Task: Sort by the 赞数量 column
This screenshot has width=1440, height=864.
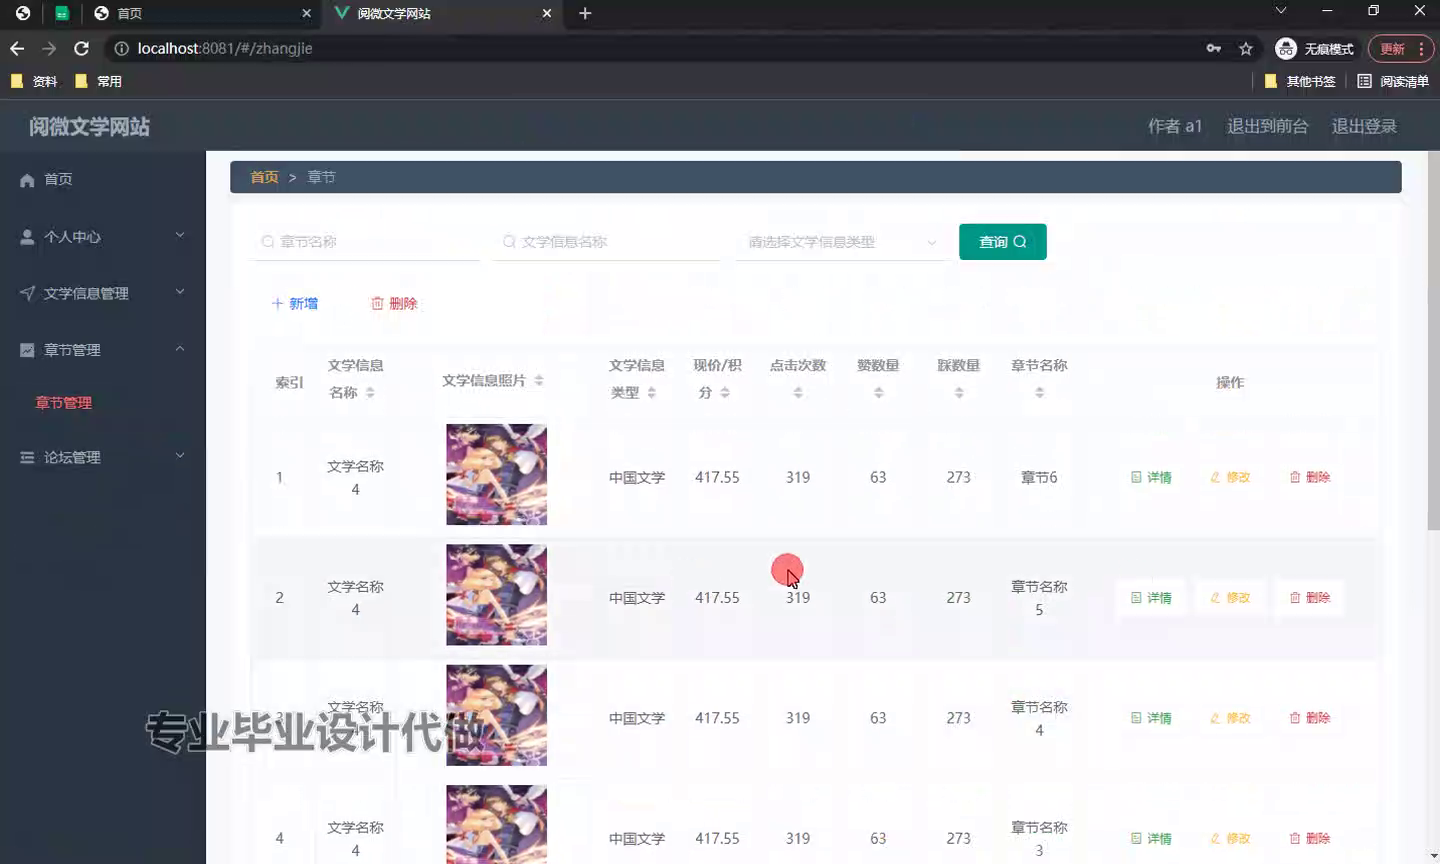Action: pyautogui.click(x=878, y=393)
